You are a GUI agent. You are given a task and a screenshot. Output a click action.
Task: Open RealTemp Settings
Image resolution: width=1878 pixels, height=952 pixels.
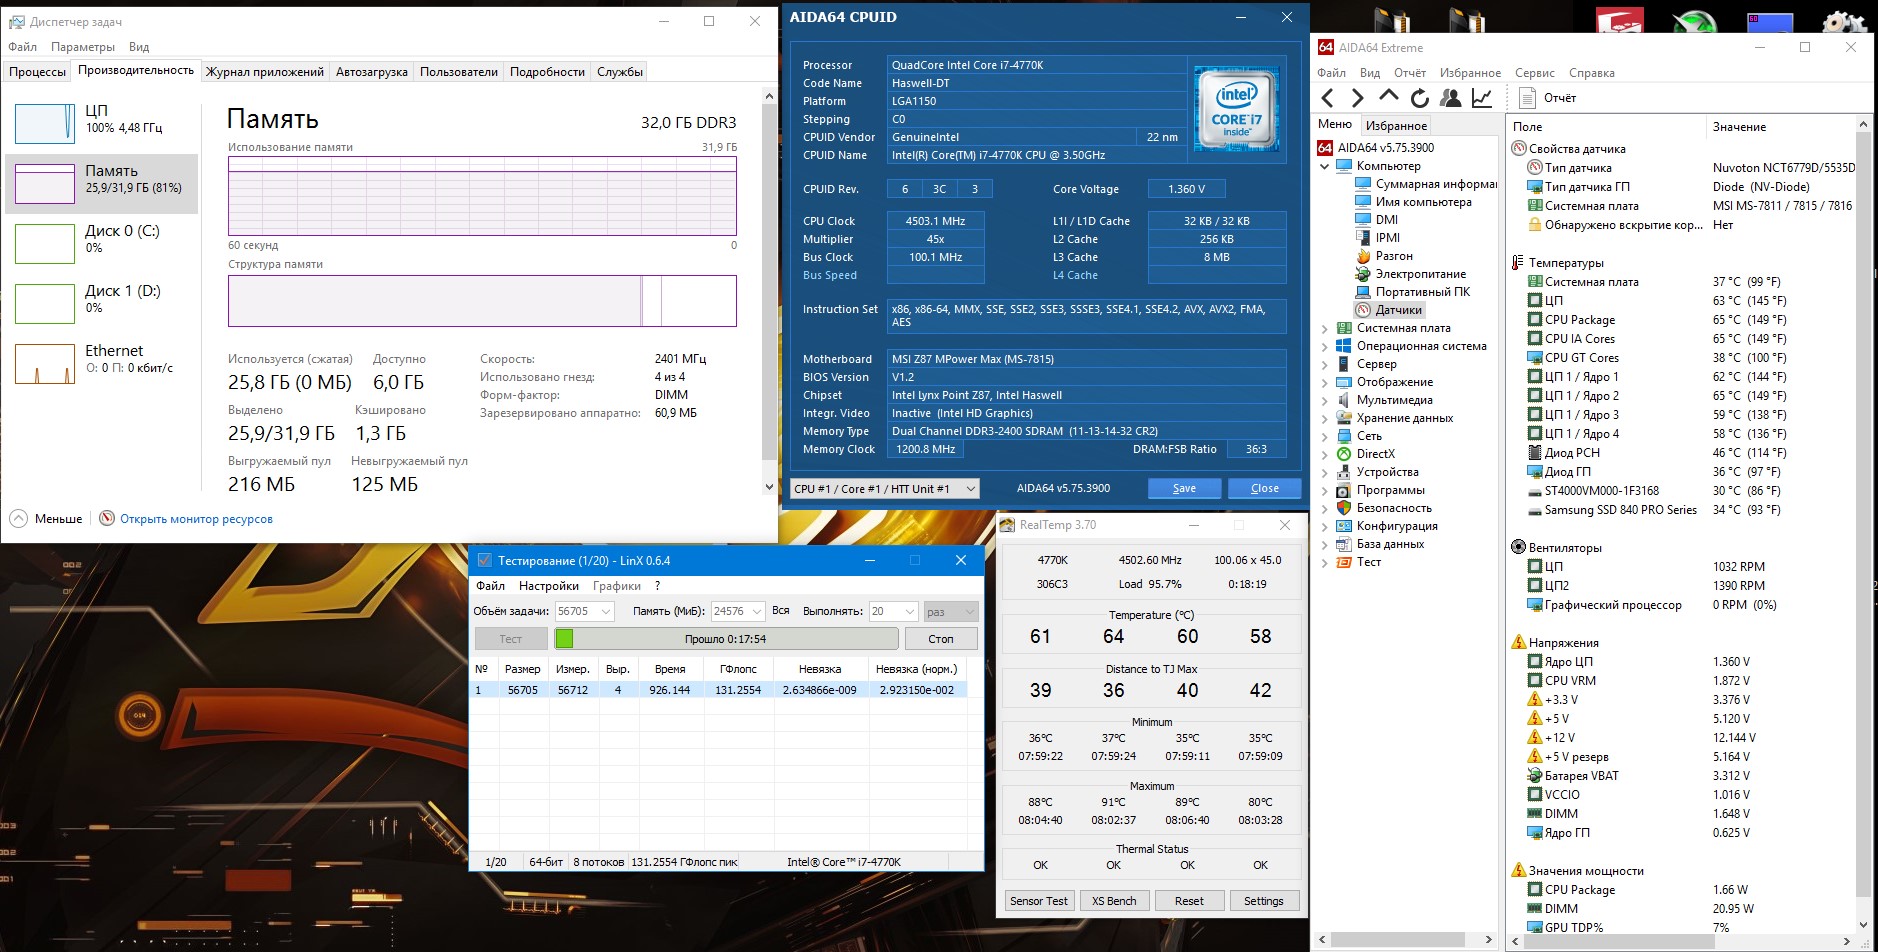point(1264,901)
